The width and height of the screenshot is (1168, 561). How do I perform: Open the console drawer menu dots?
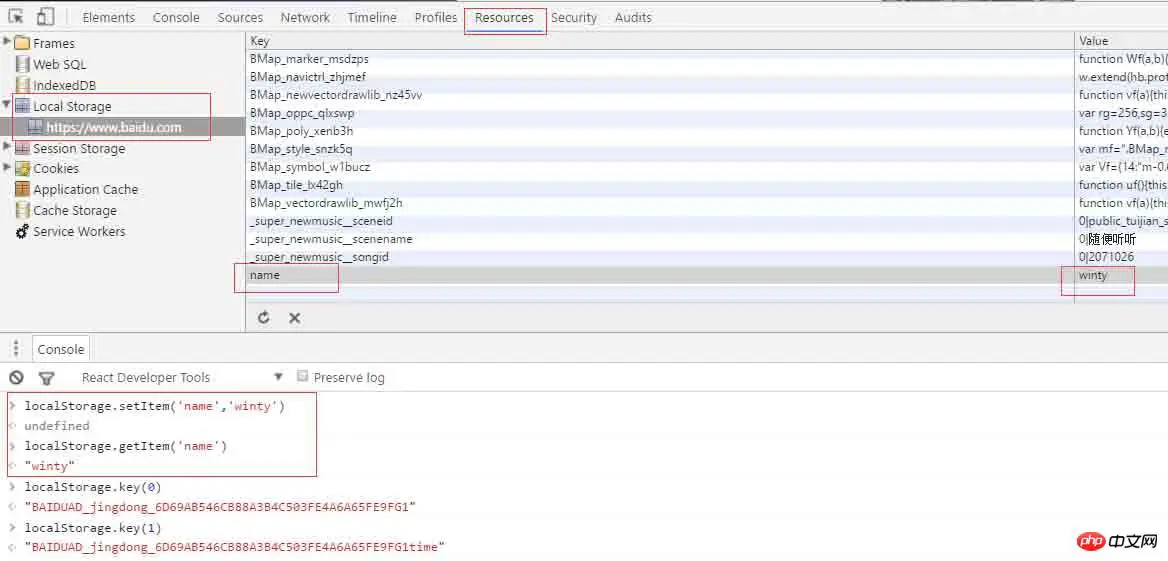16,349
